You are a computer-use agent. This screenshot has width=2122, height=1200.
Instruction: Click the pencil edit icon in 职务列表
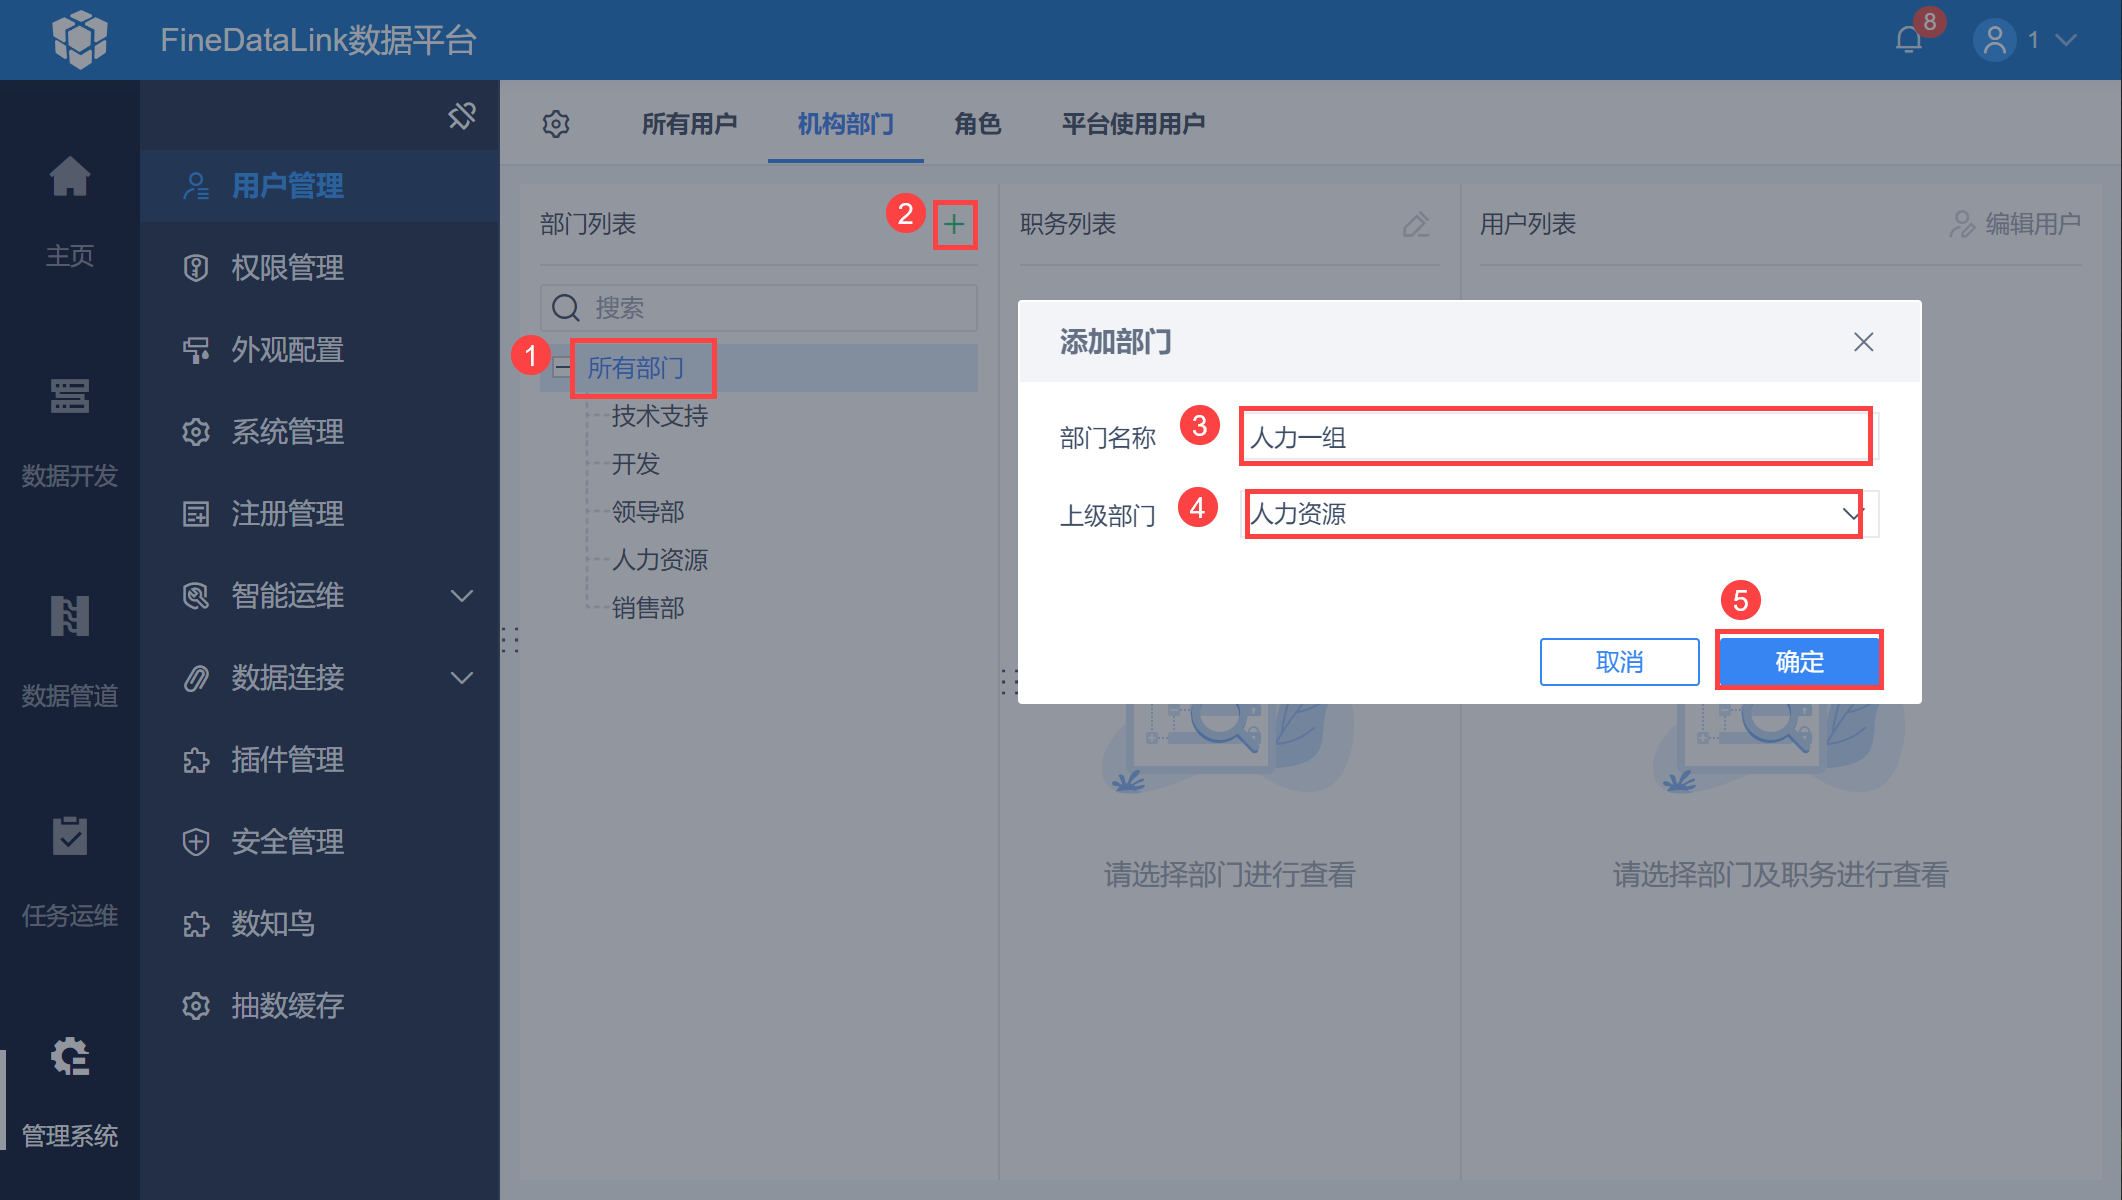(1415, 224)
